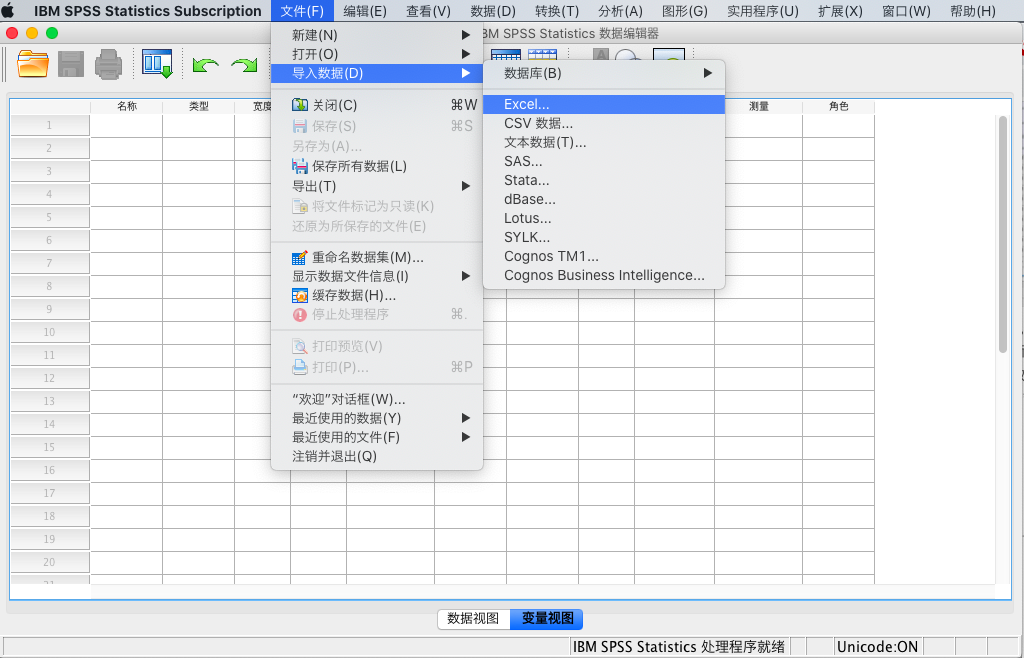
Task: Choose 关闭(C) from the file menu
Action: click(x=377, y=105)
